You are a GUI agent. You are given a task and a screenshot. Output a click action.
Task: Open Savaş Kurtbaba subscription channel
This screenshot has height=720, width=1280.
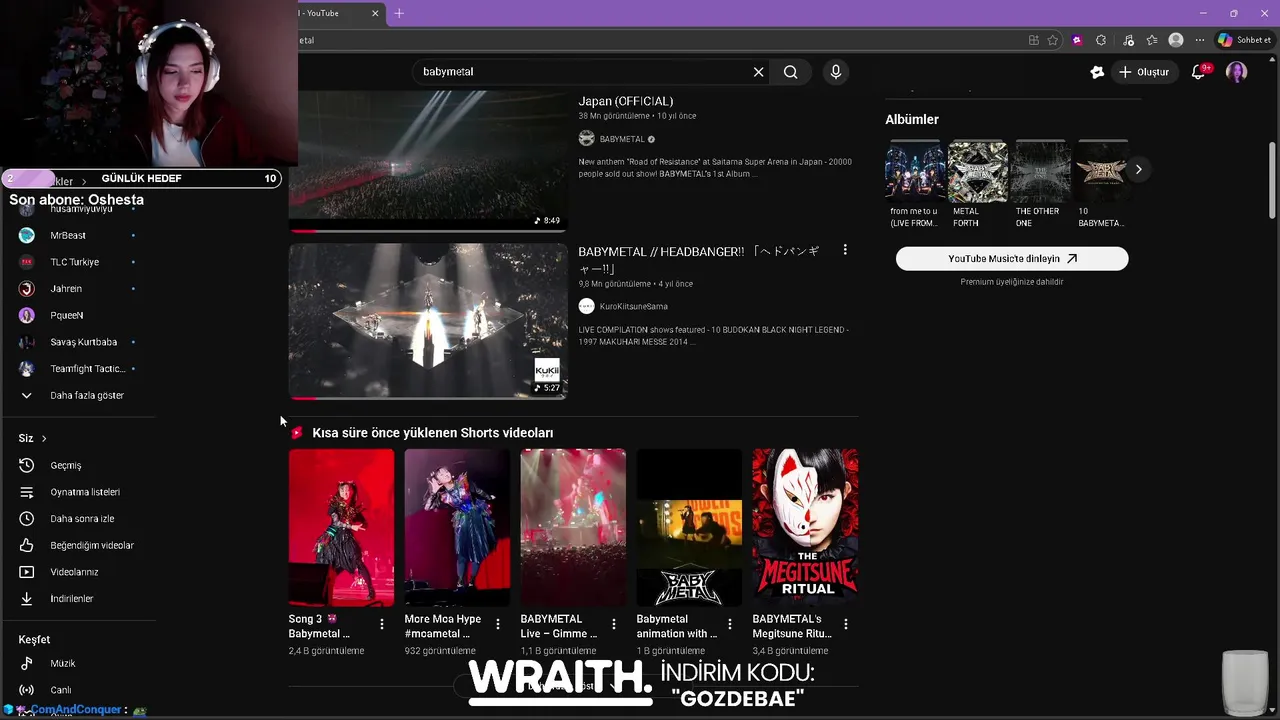(78, 342)
